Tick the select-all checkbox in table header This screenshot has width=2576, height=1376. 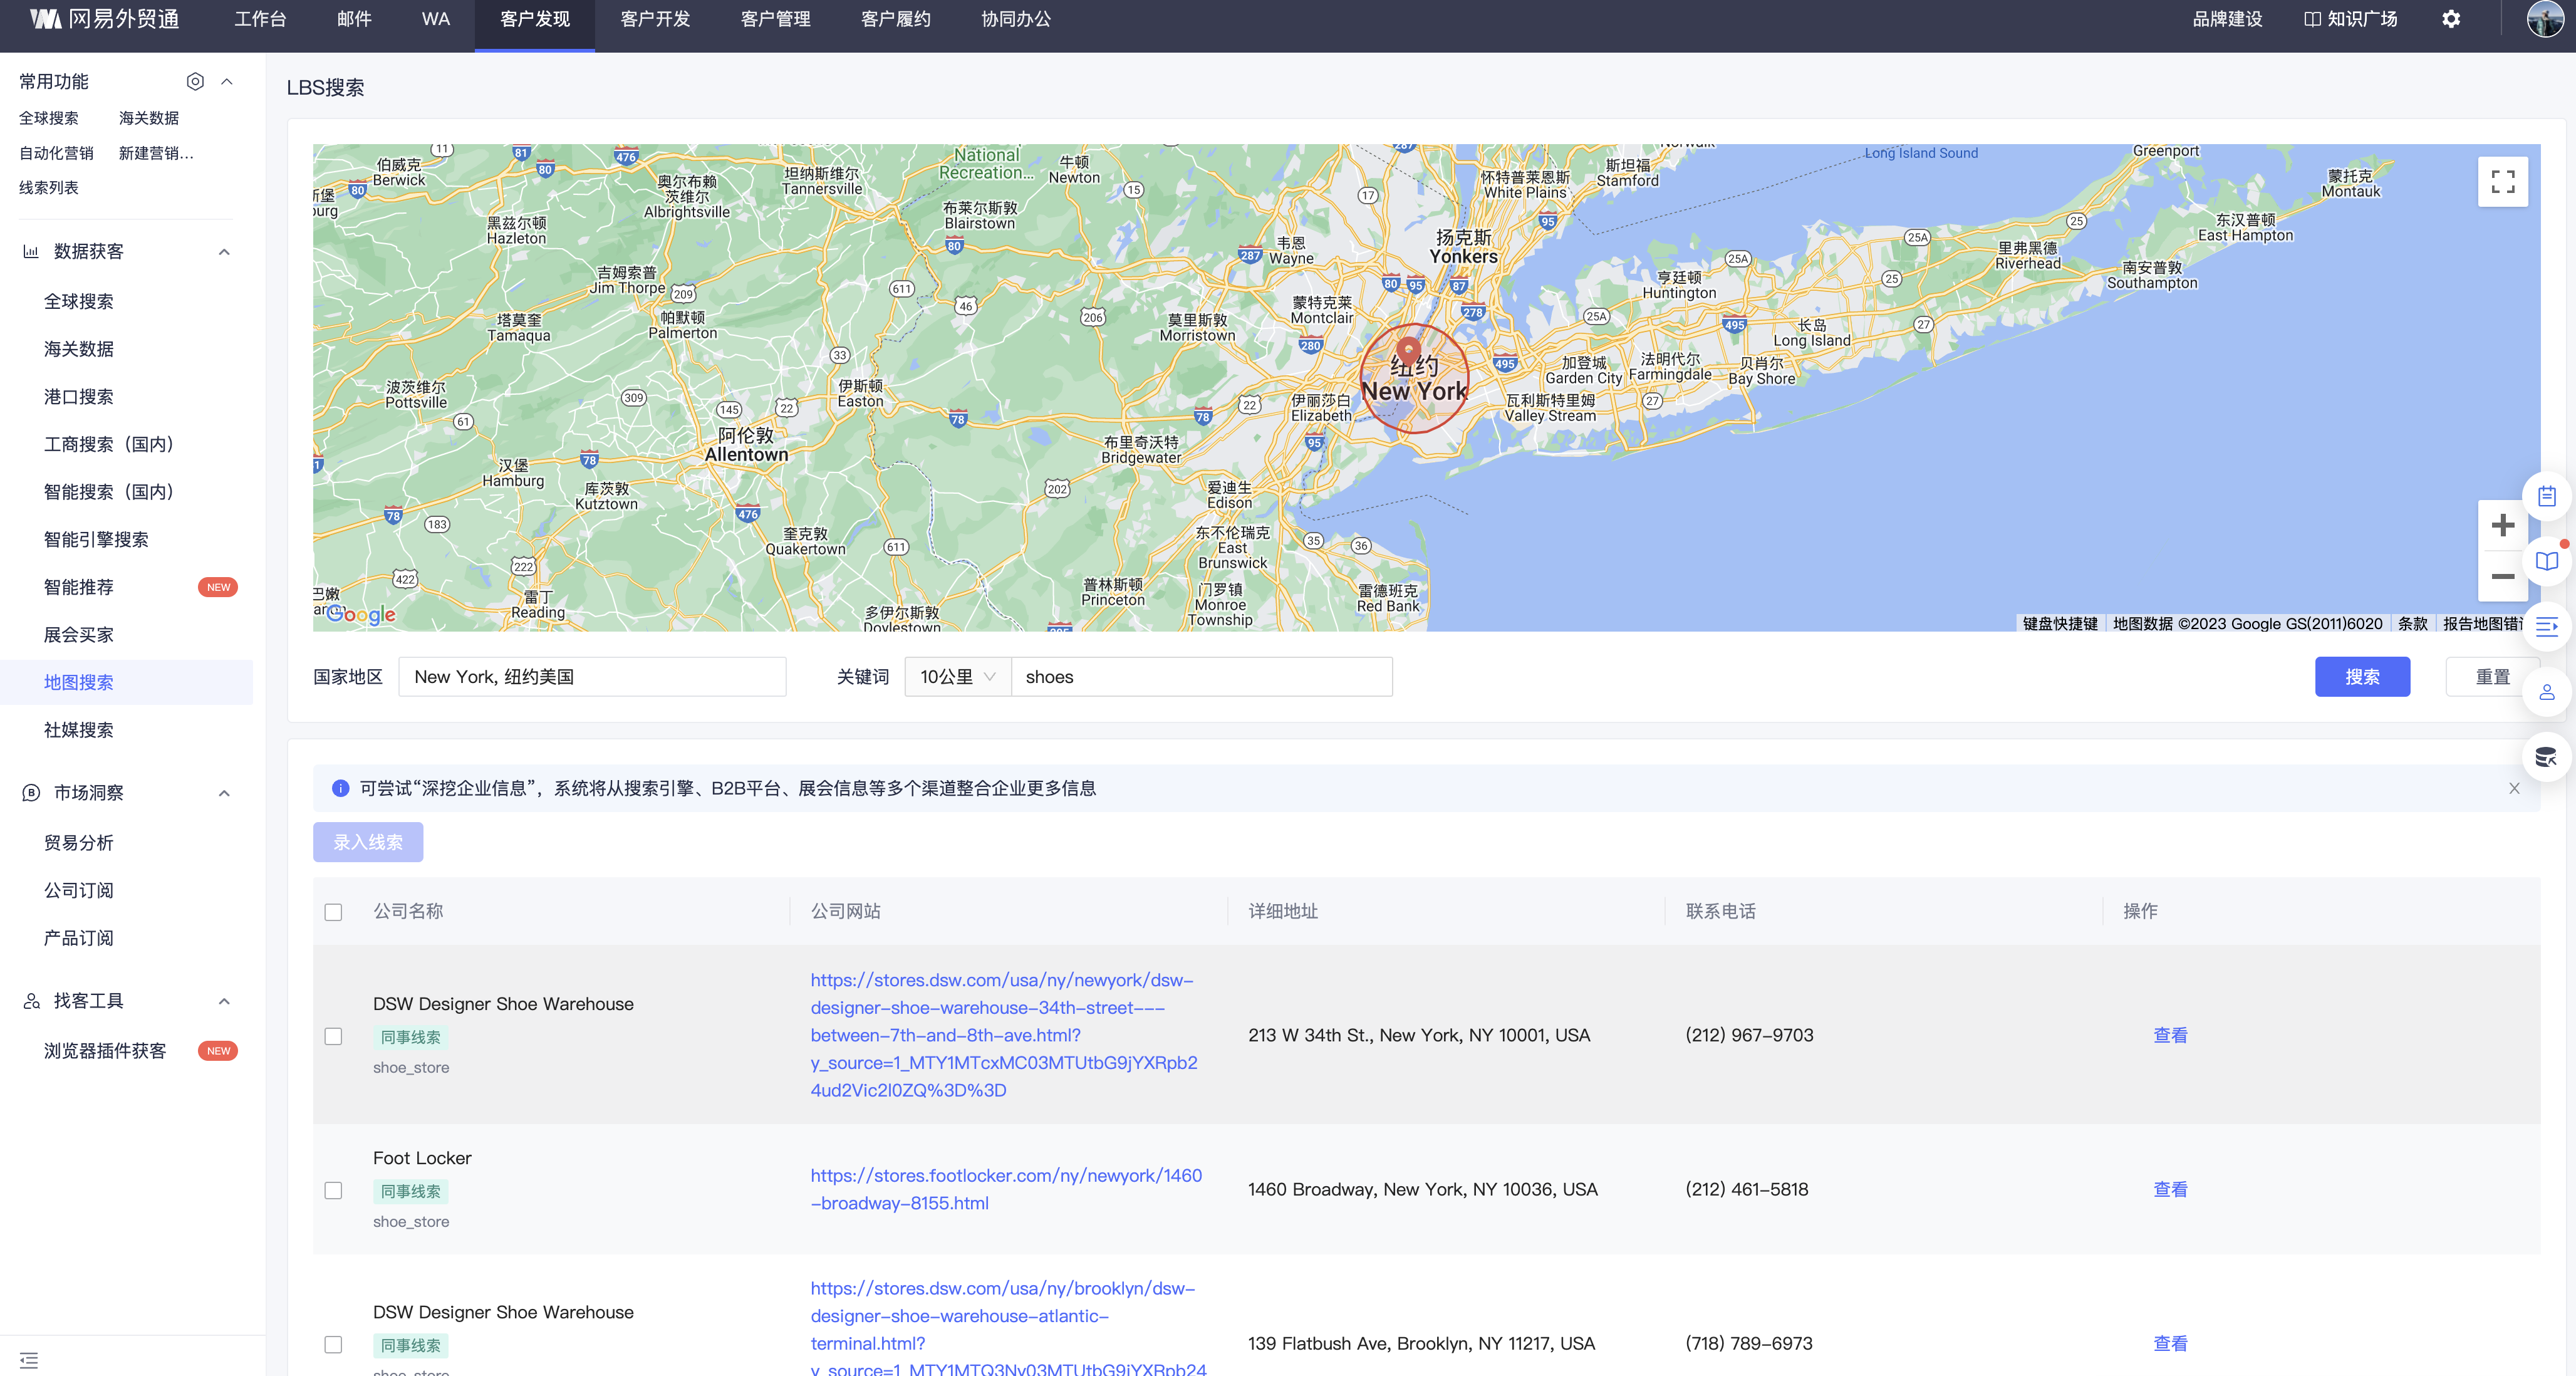[333, 912]
